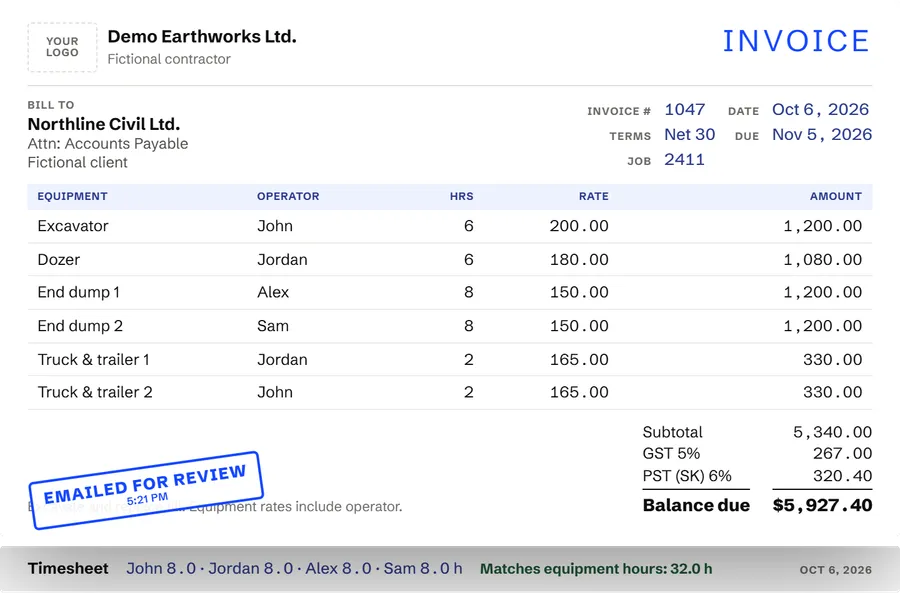The image size is (900, 593).
Task: Click the RATE column header
Action: coord(593,196)
